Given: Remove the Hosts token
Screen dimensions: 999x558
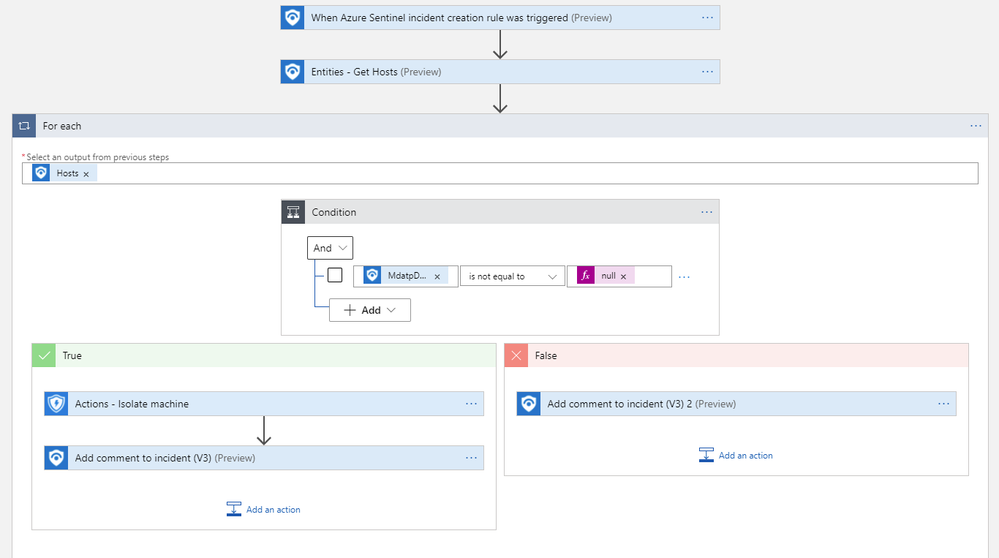Looking at the screenshot, I should pyautogui.click(x=86, y=174).
